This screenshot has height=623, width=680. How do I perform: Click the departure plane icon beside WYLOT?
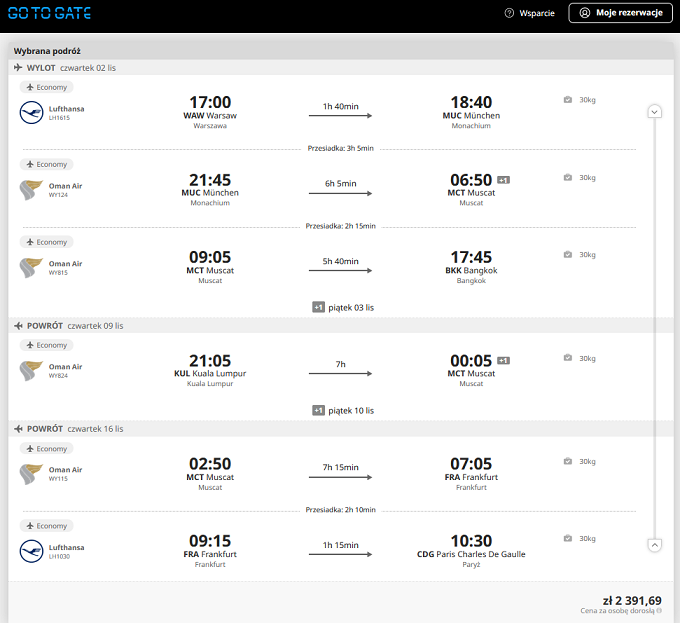click(18, 68)
